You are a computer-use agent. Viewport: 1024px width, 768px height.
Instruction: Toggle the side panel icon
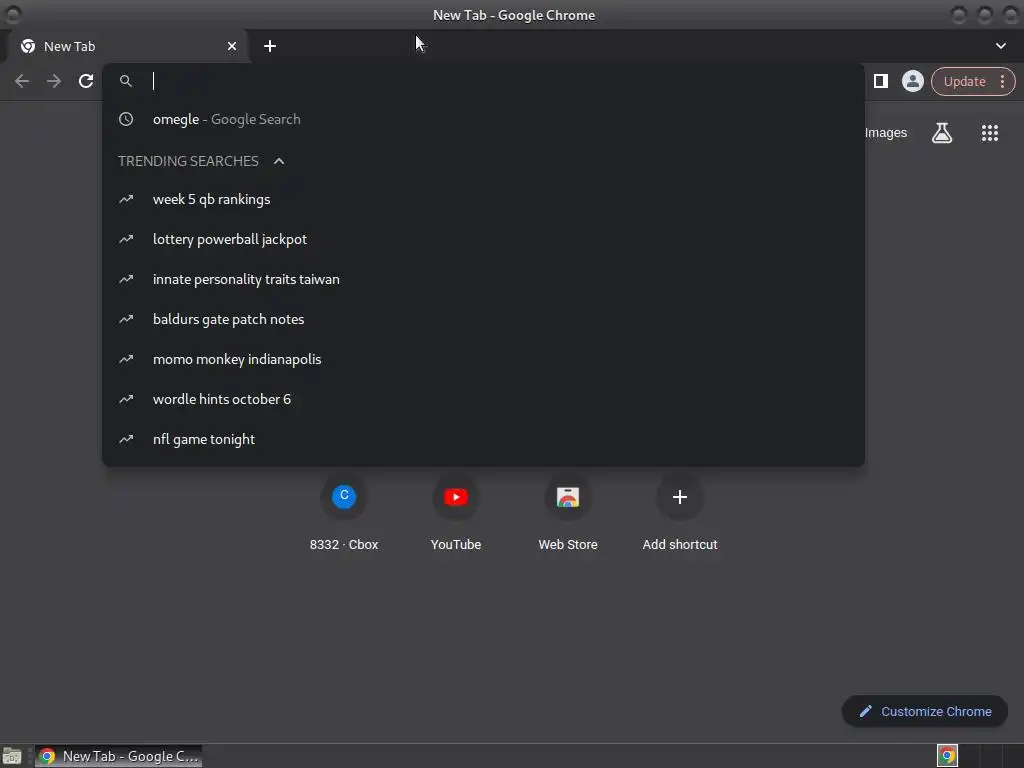tap(880, 81)
